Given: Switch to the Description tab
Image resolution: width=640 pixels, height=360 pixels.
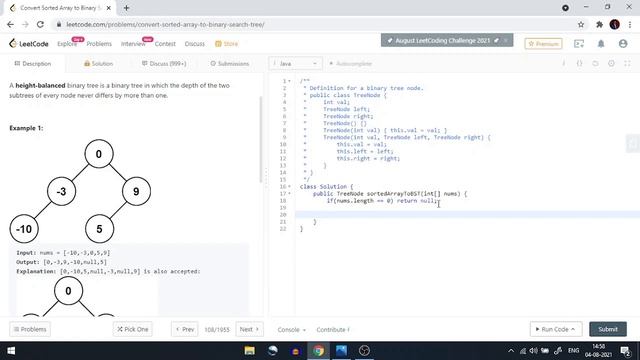Looking at the screenshot, I should [33, 64].
